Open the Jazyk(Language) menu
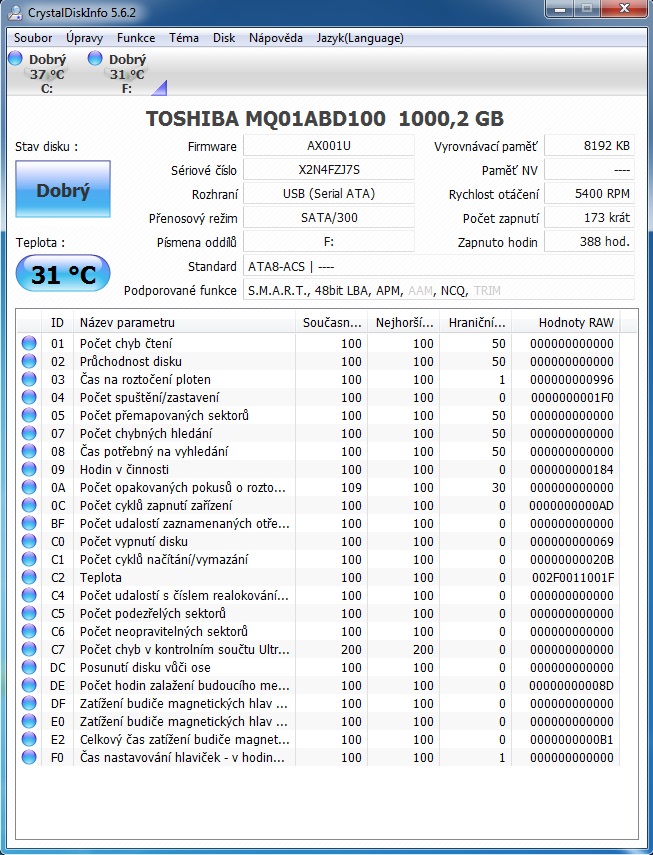Viewport: 653px width, 855px height. (x=360, y=38)
